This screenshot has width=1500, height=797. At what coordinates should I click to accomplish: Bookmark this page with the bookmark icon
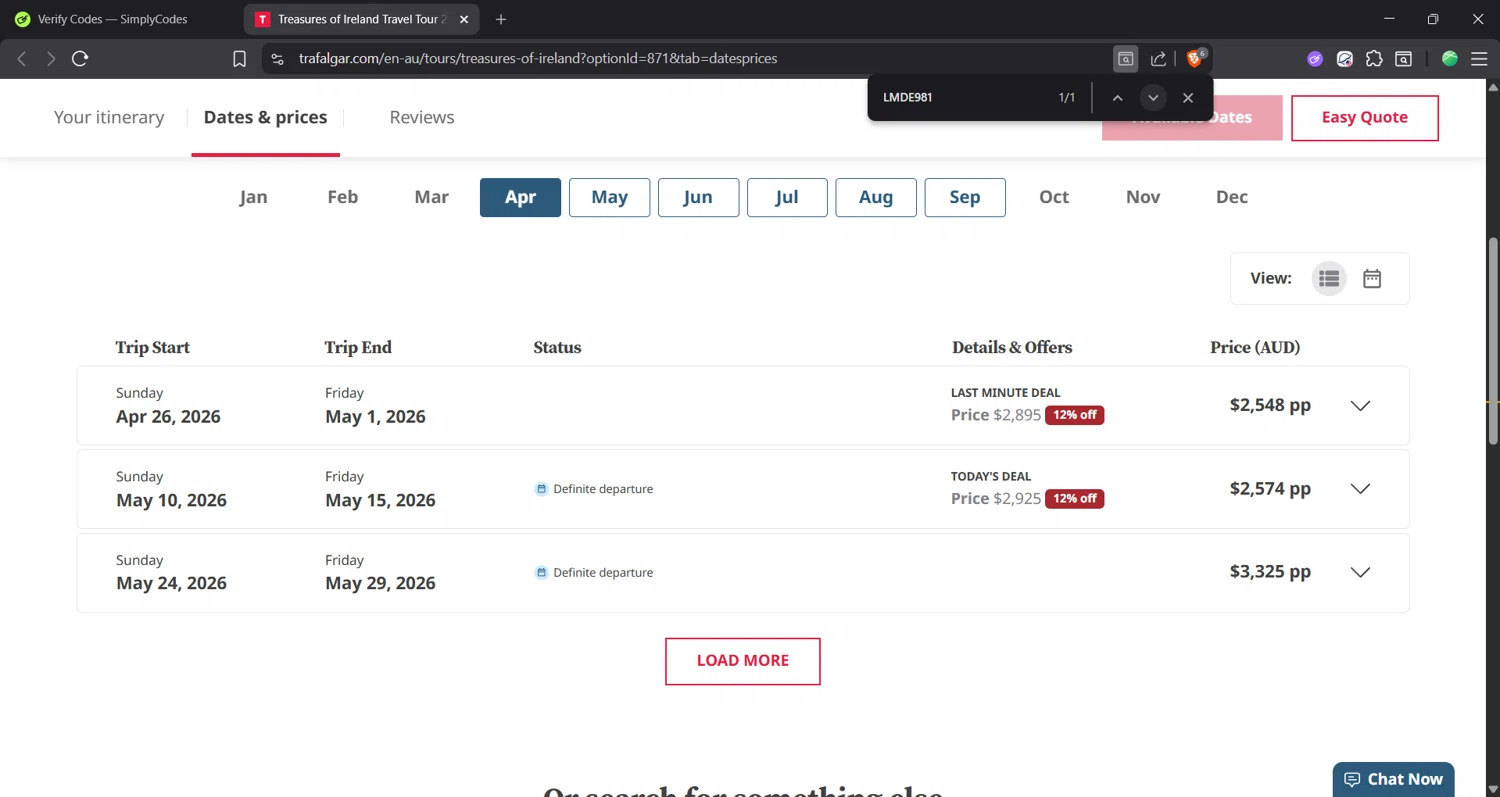tap(239, 59)
